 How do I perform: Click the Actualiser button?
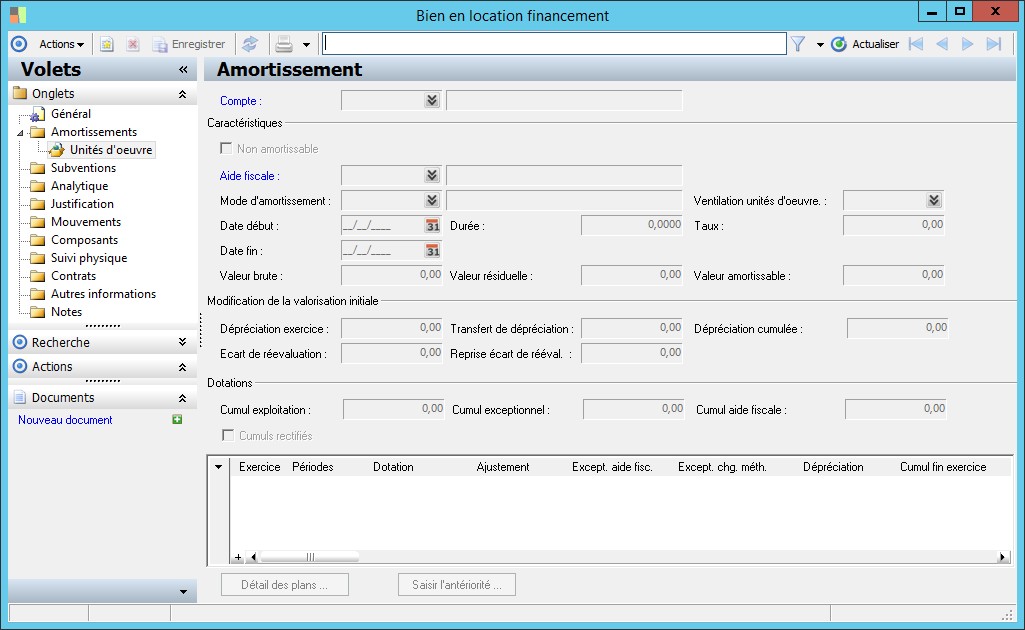click(x=865, y=44)
